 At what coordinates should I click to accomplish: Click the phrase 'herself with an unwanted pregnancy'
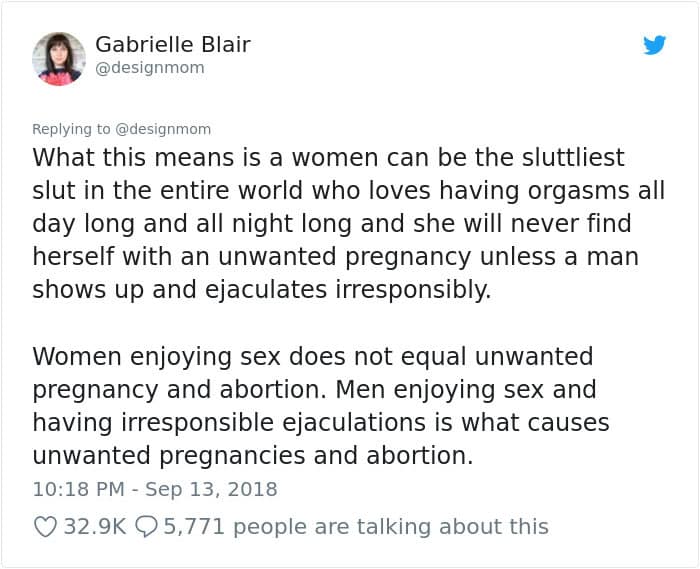[x=252, y=257]
